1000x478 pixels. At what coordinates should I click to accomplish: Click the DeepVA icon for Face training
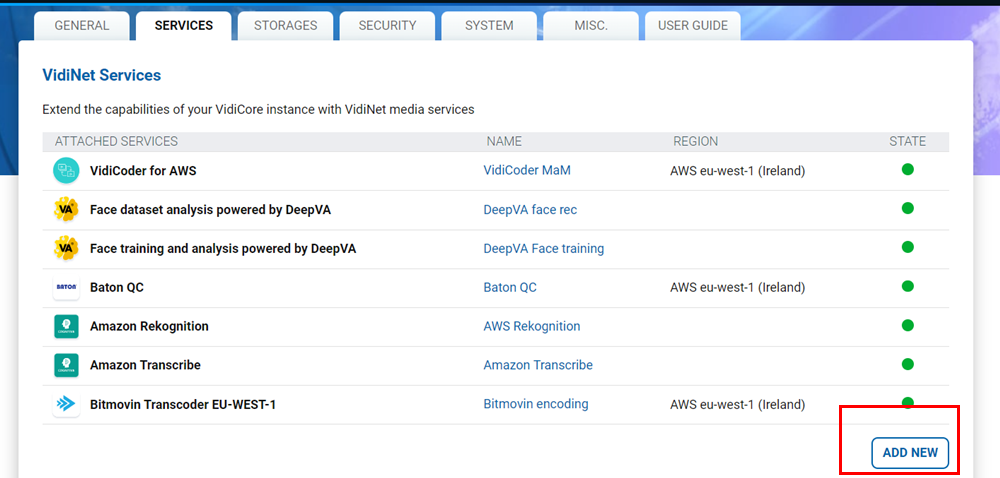coord(66,249)
